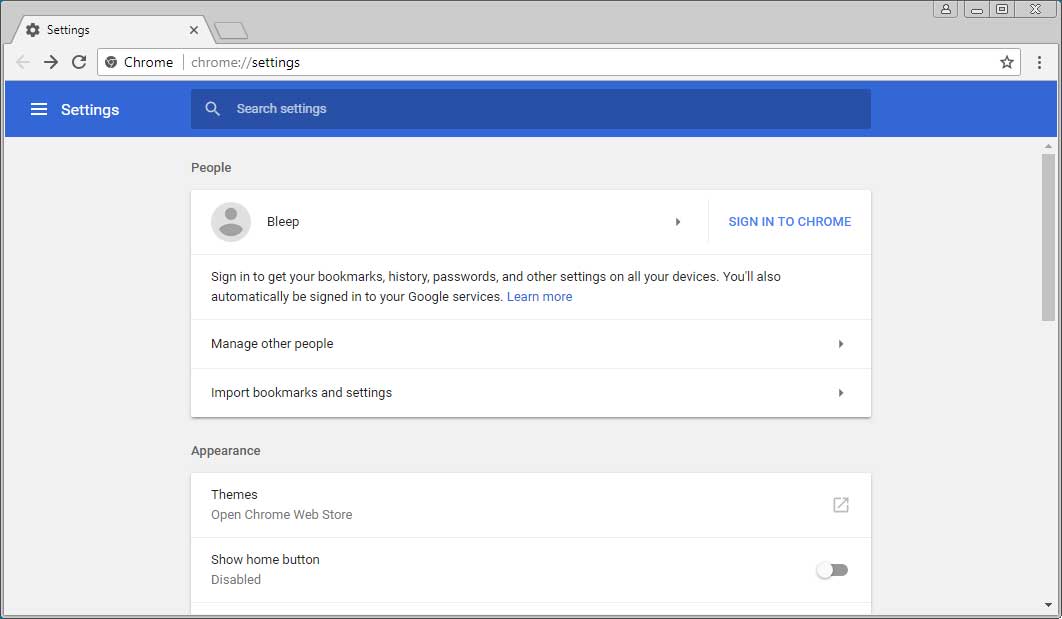Maximize the Chrome window
The width and height of the screenshot is (1062, 619).
(1002, 9)
